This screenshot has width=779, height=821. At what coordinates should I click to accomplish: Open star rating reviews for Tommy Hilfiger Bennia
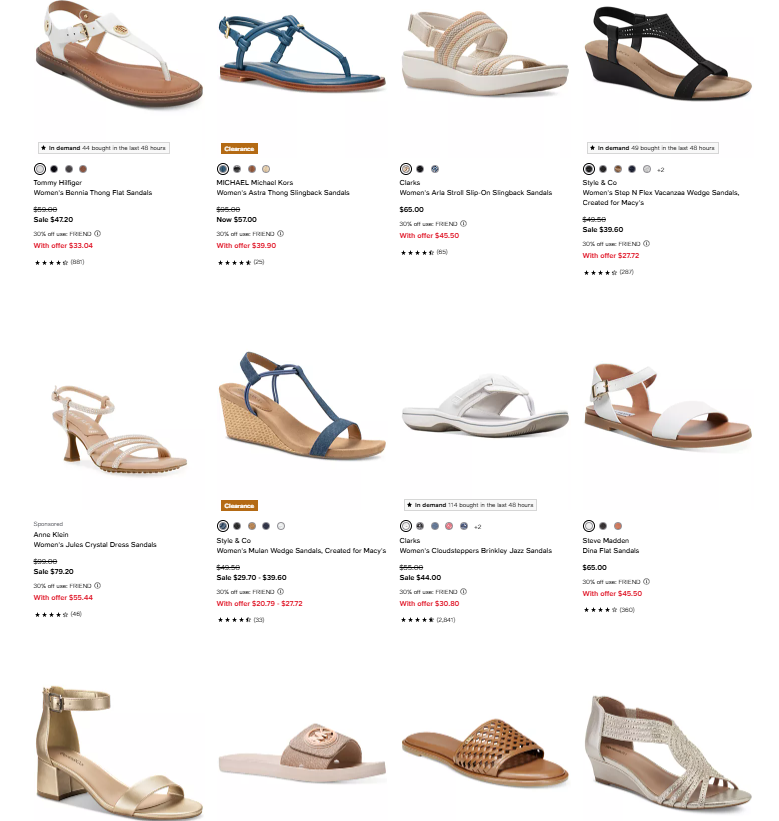point(59,262)
